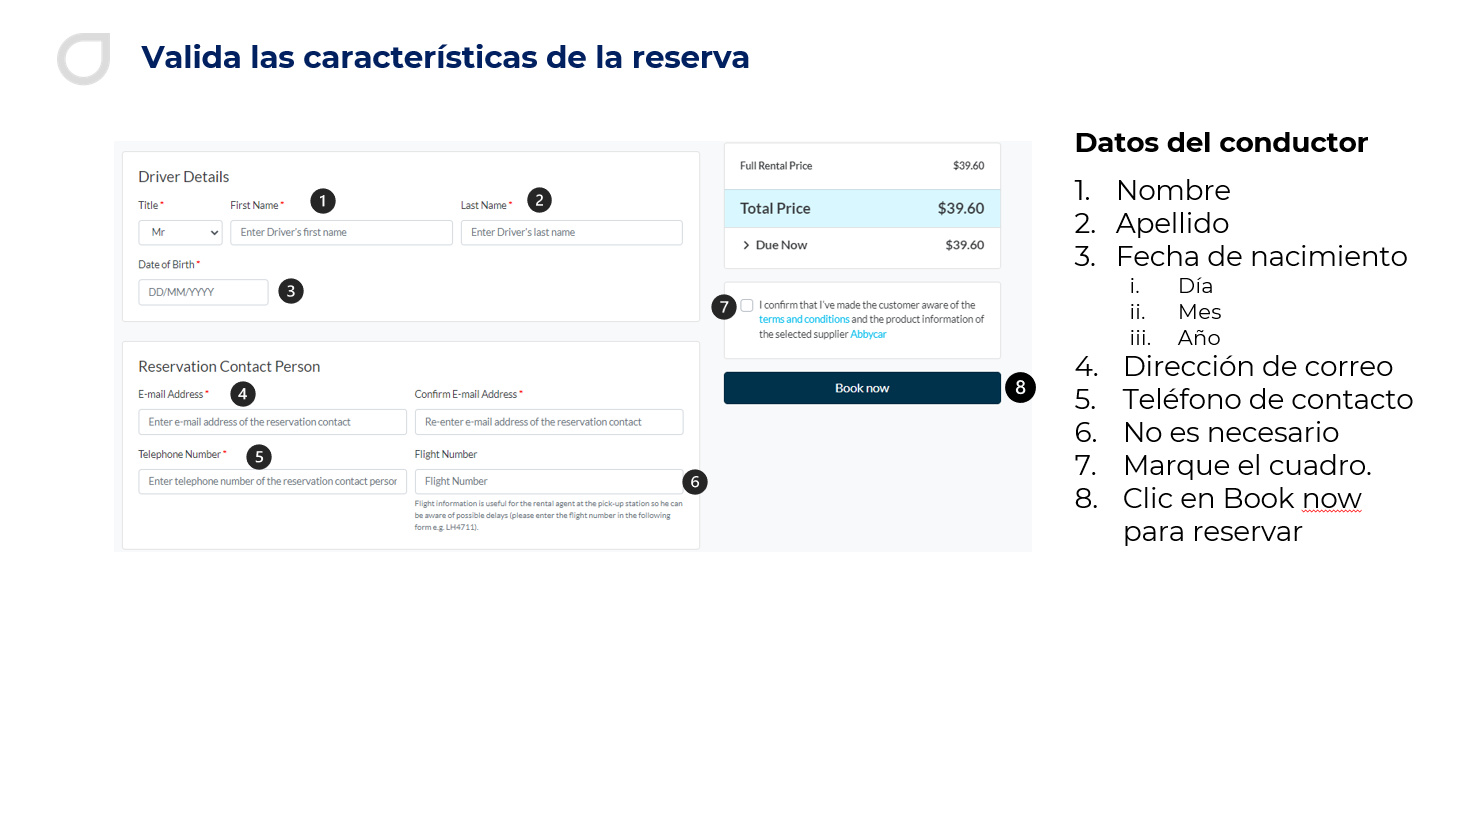Expand the Due Now chevron
Screen dimensions: 1465x821
746,245
